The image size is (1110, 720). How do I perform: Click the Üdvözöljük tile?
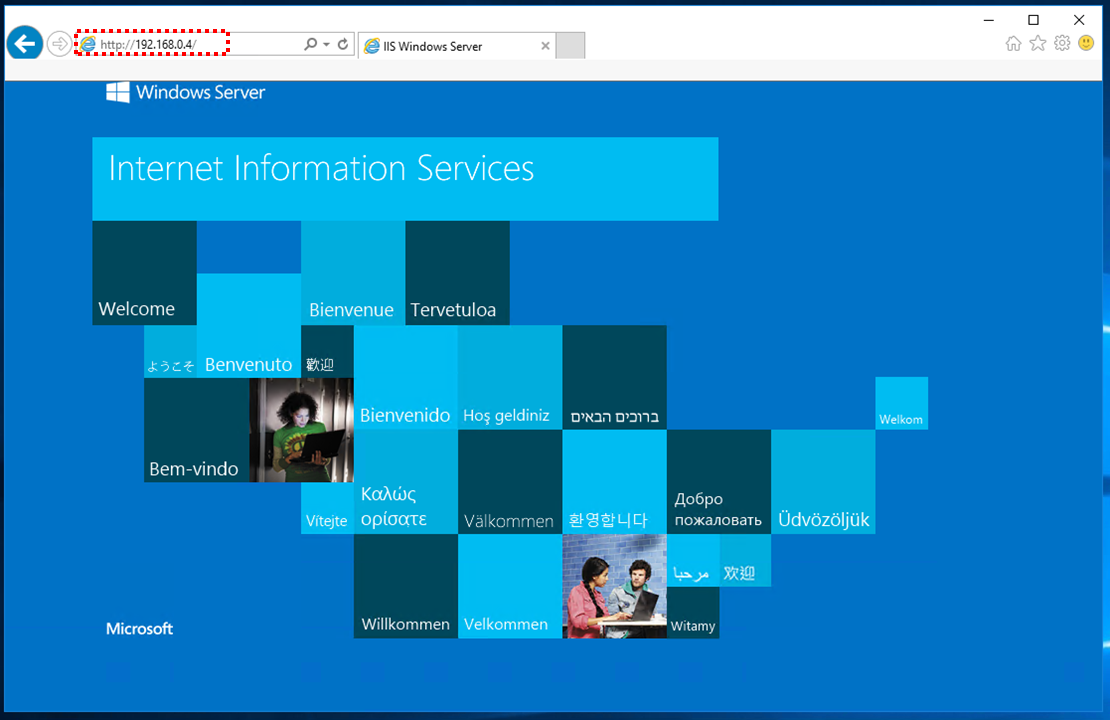coord(823,482)
